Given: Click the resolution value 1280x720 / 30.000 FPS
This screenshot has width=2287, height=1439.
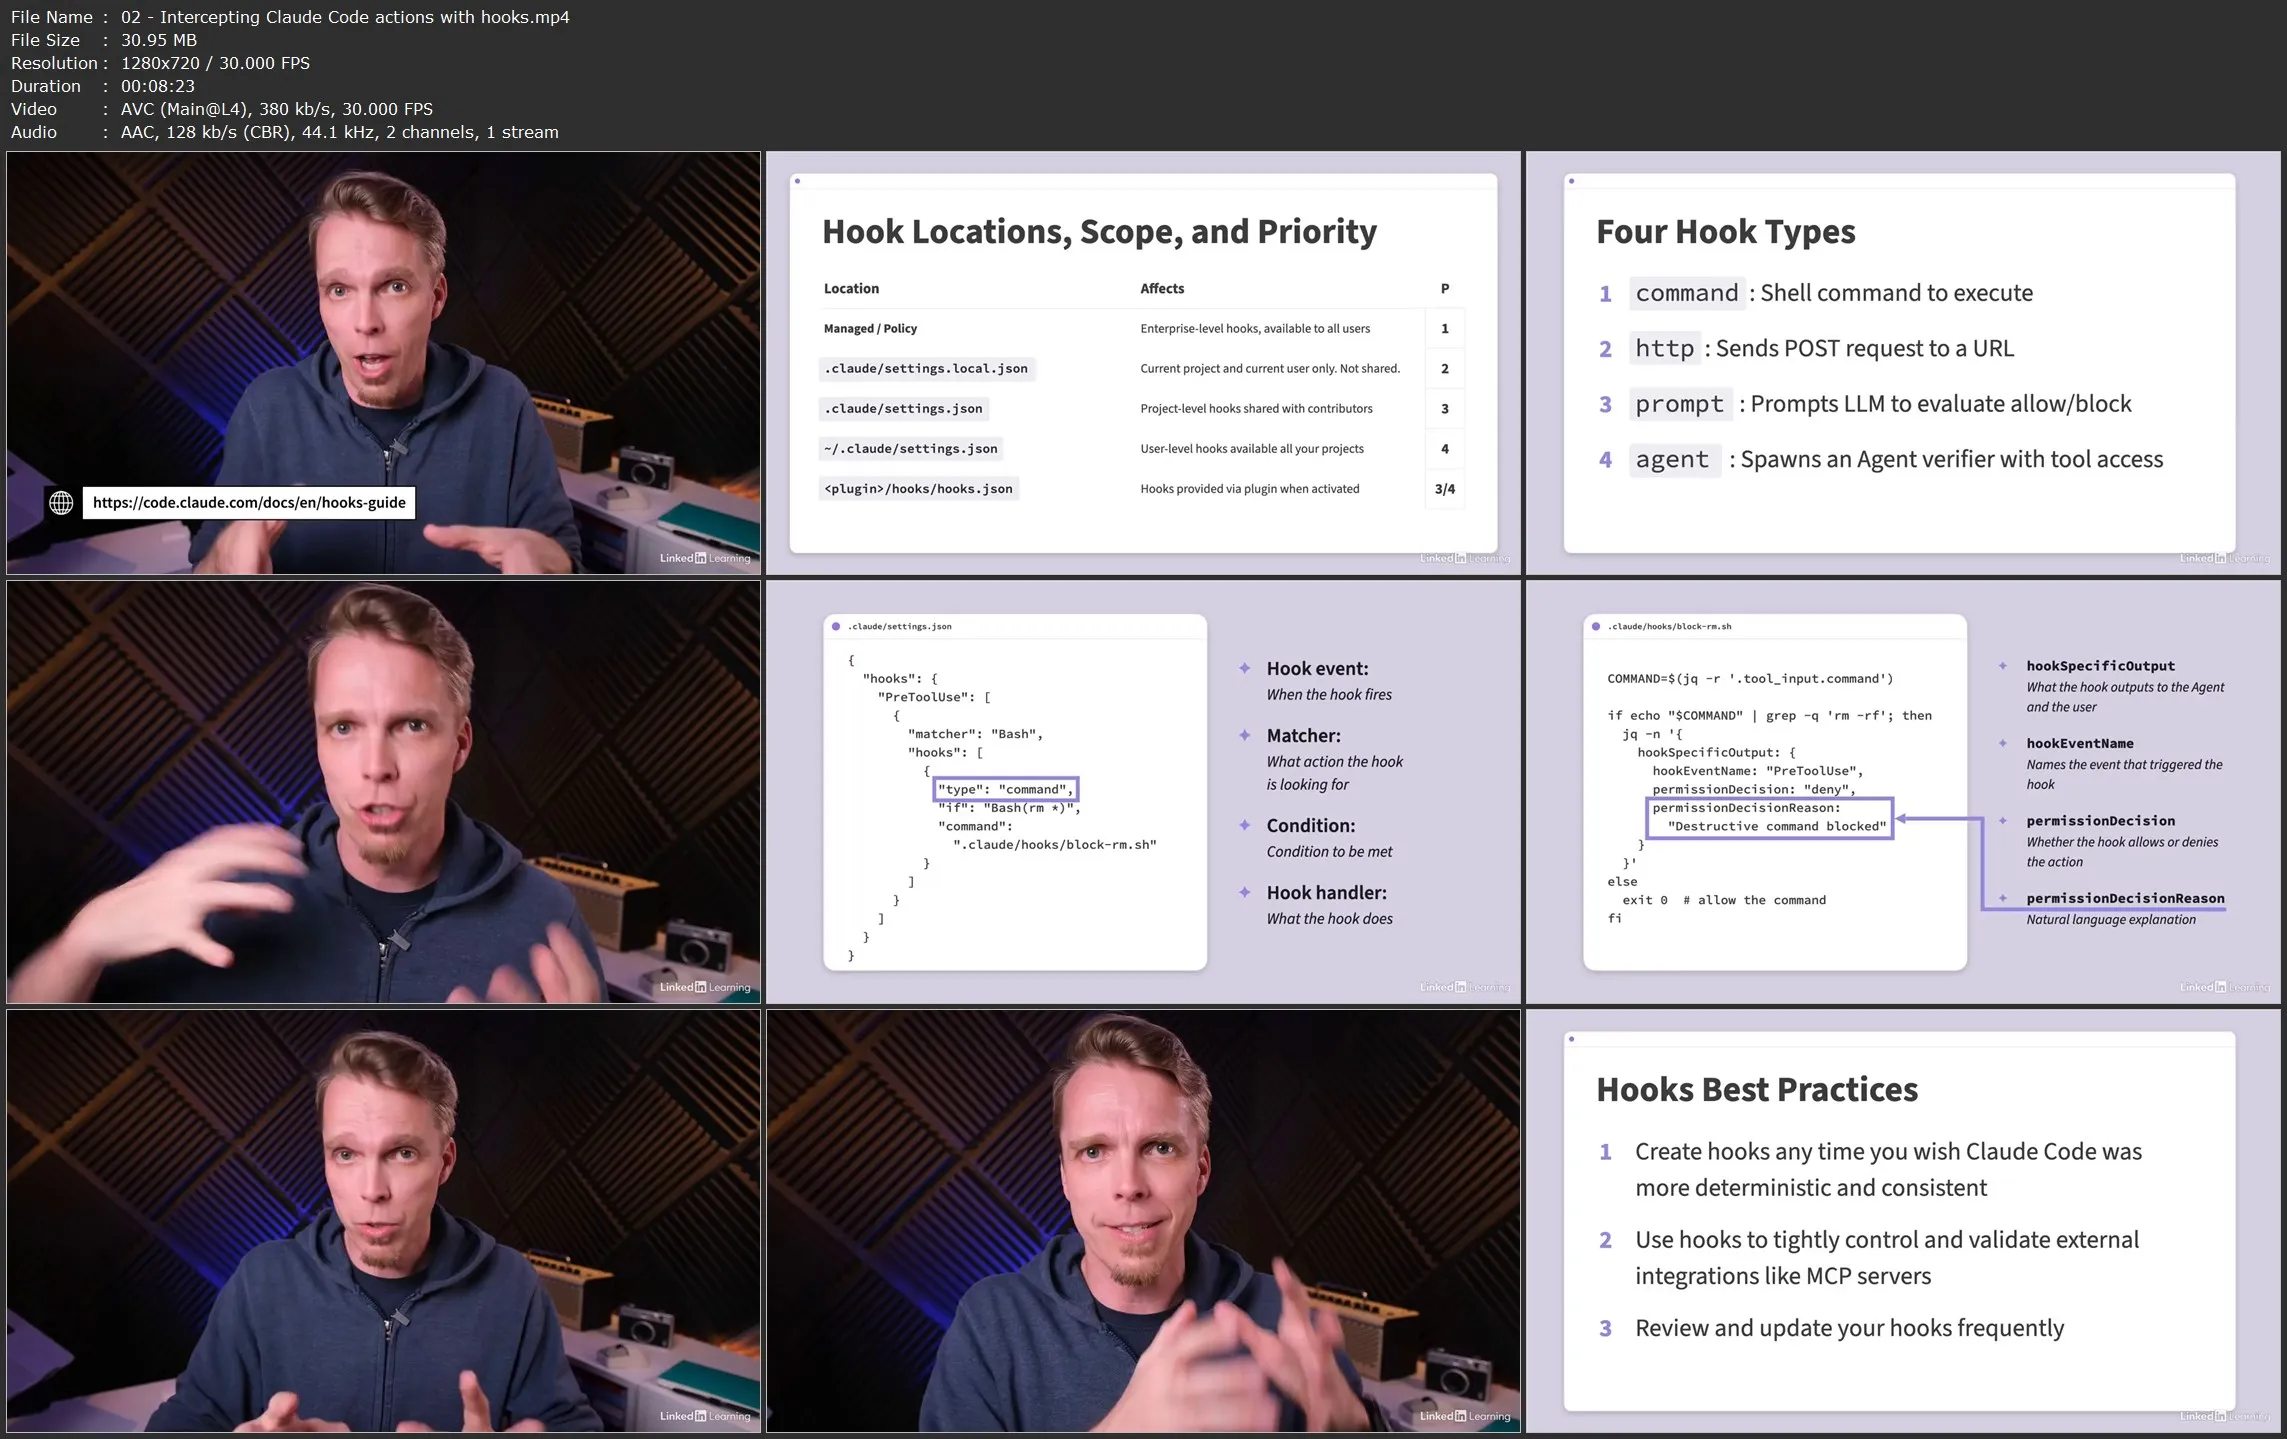Looking at the screenshot, I should pos(215,63).
